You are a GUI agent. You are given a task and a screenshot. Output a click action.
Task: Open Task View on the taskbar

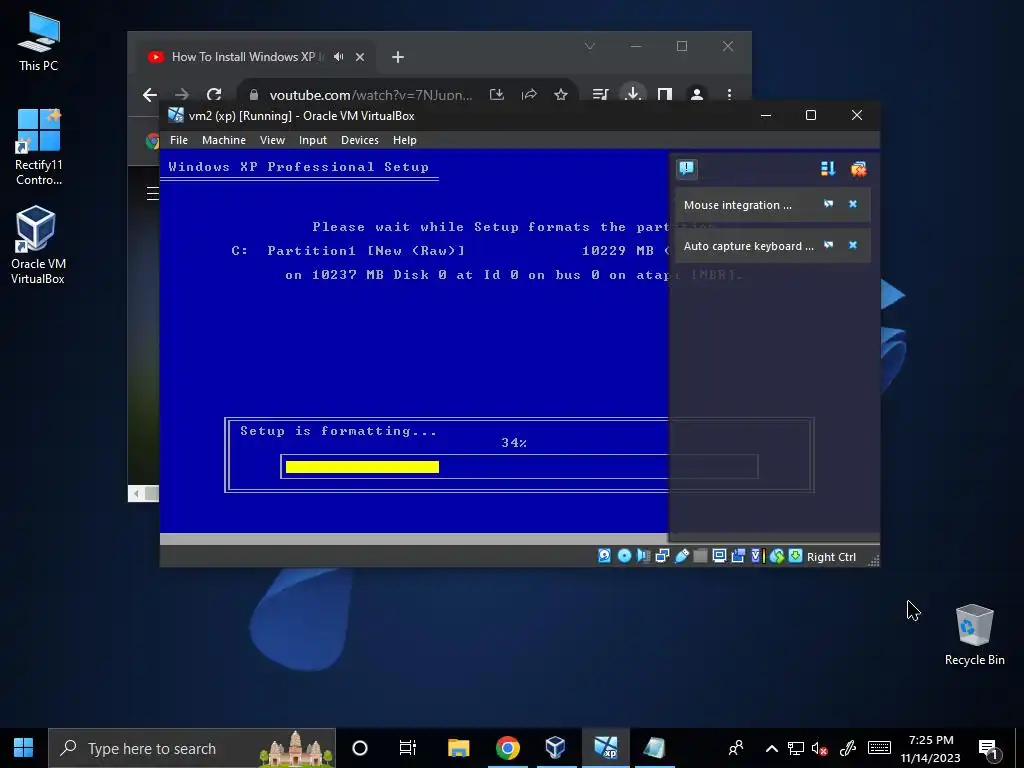click(408, 748)
